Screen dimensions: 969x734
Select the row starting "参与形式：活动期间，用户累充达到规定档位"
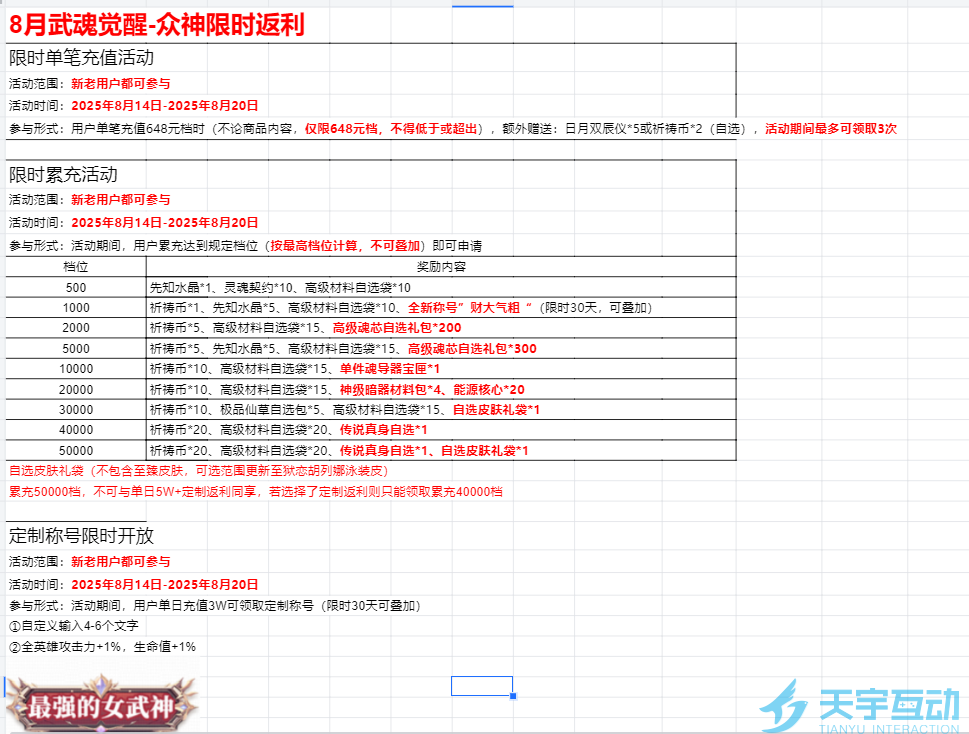tap(245, 246)
